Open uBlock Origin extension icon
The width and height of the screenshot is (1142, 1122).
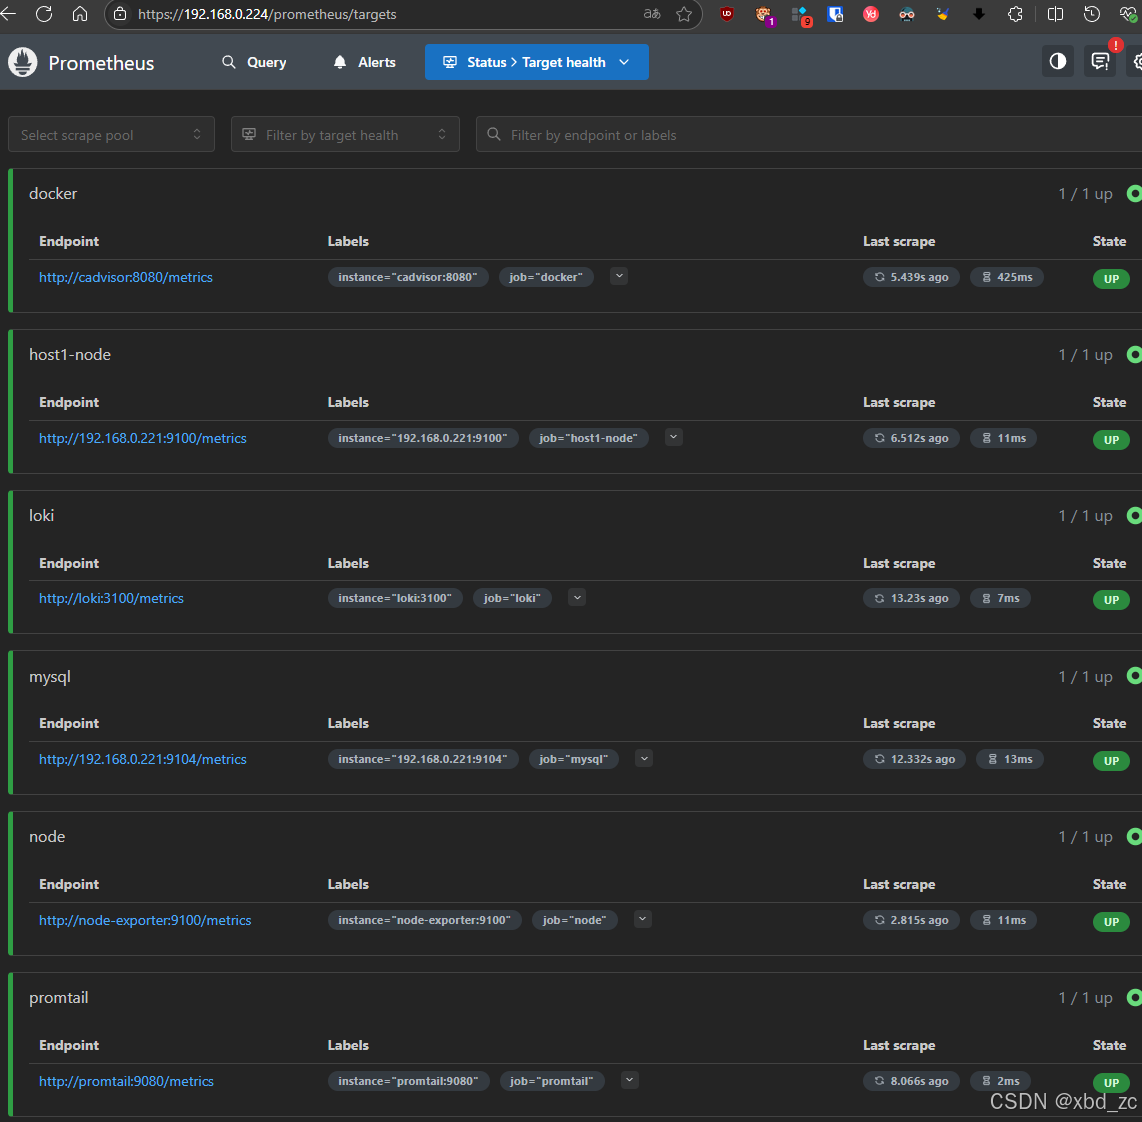click(x=727, y=14)
